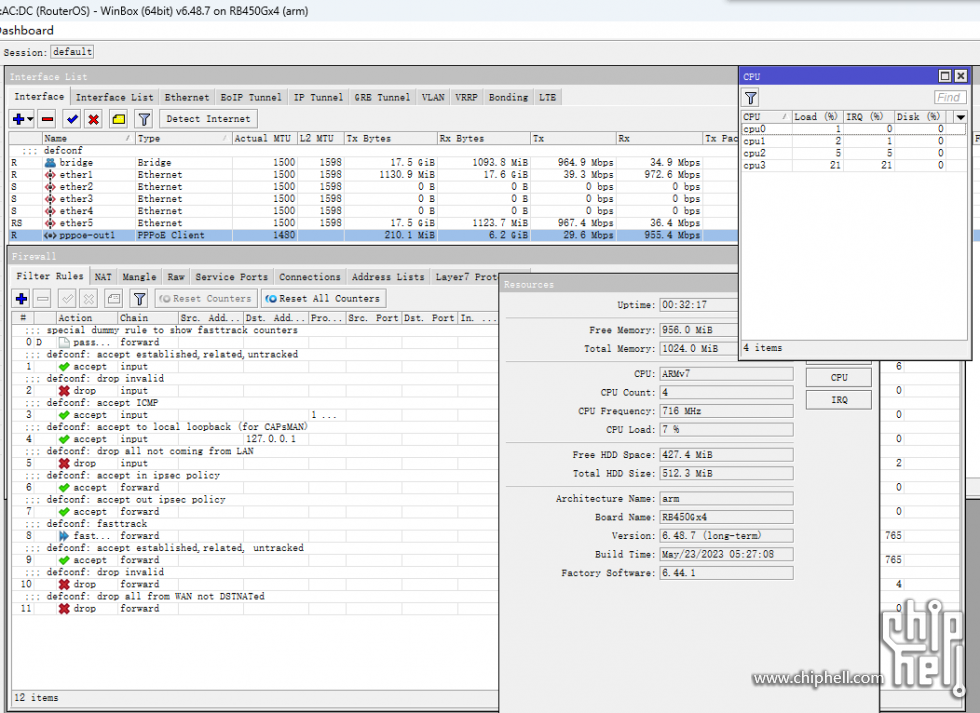Click the Board Name field RB450Gx4
Screen dimensions: 980x713
(x=726, y=517)
